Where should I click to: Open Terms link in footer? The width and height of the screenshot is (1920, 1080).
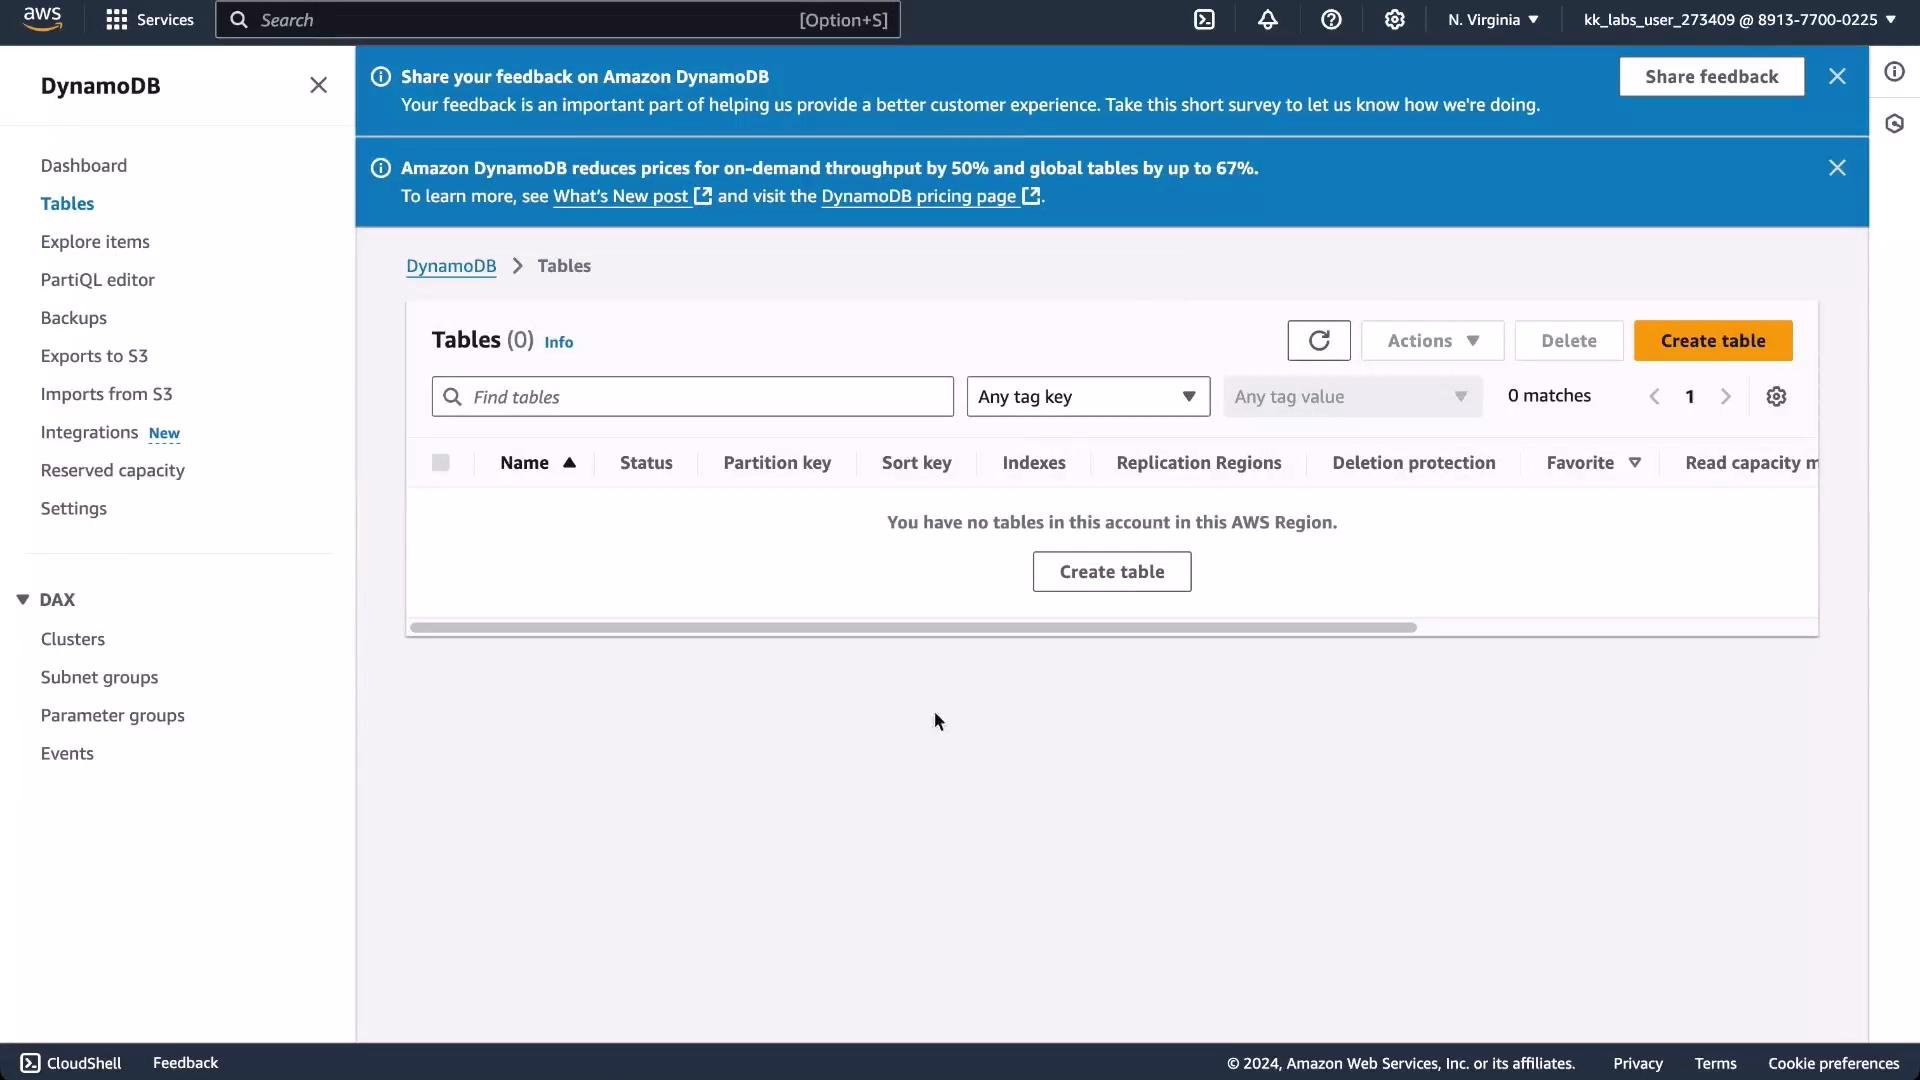[1715, 1064]
